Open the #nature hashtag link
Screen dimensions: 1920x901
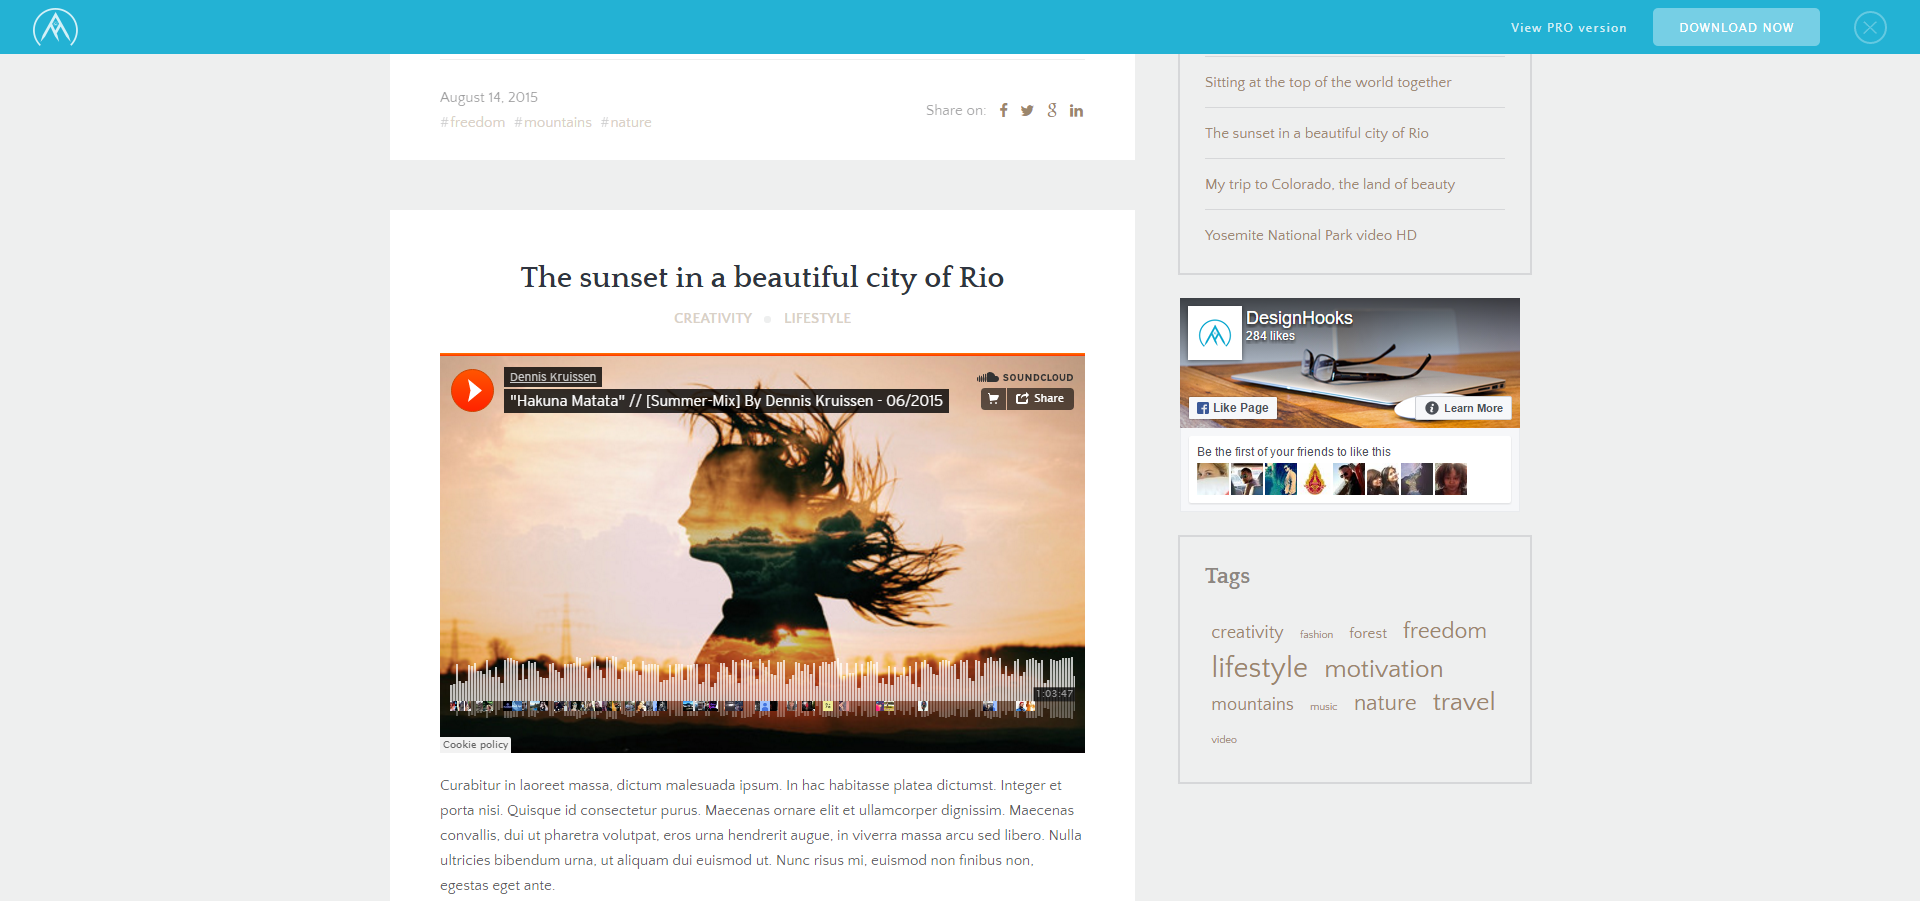pyautogui.click(x=626, y=122)
